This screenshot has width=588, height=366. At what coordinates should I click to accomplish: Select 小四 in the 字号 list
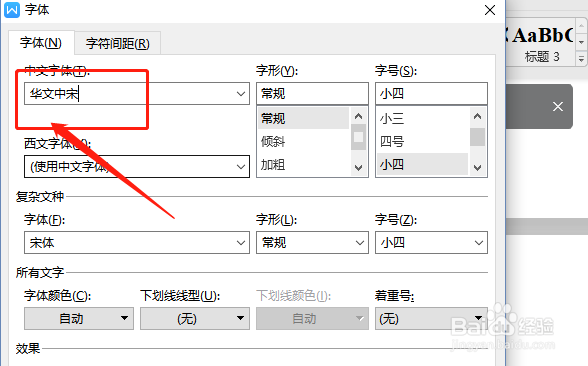423,164
